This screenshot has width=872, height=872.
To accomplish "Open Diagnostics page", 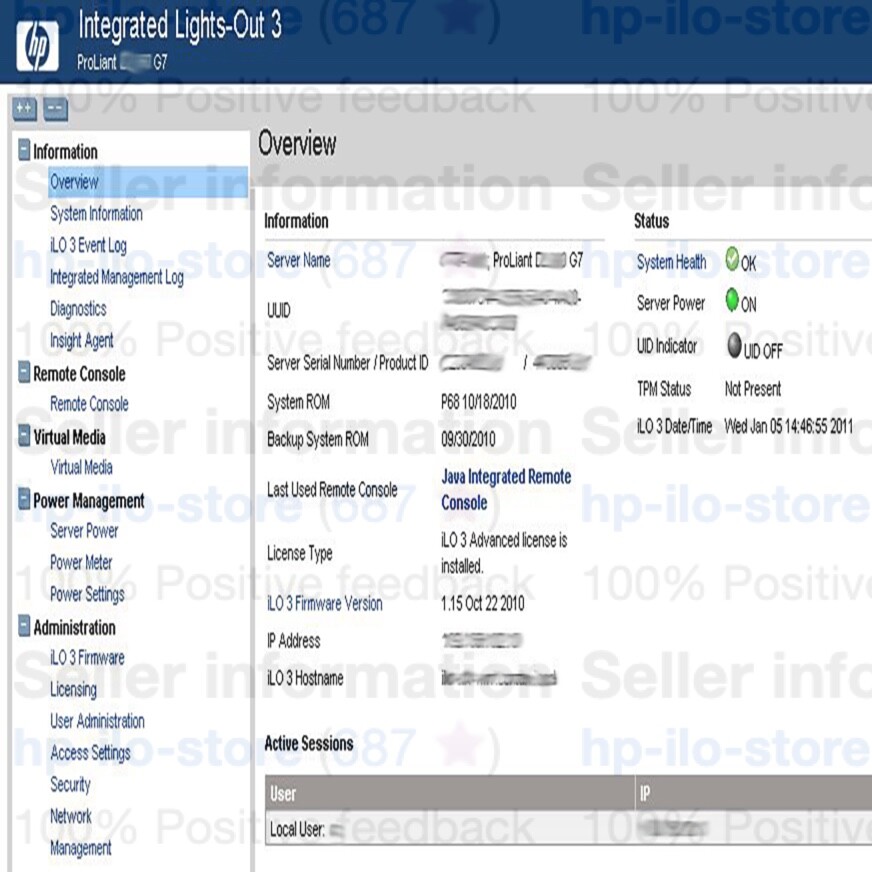I will [x=78, y=309].
